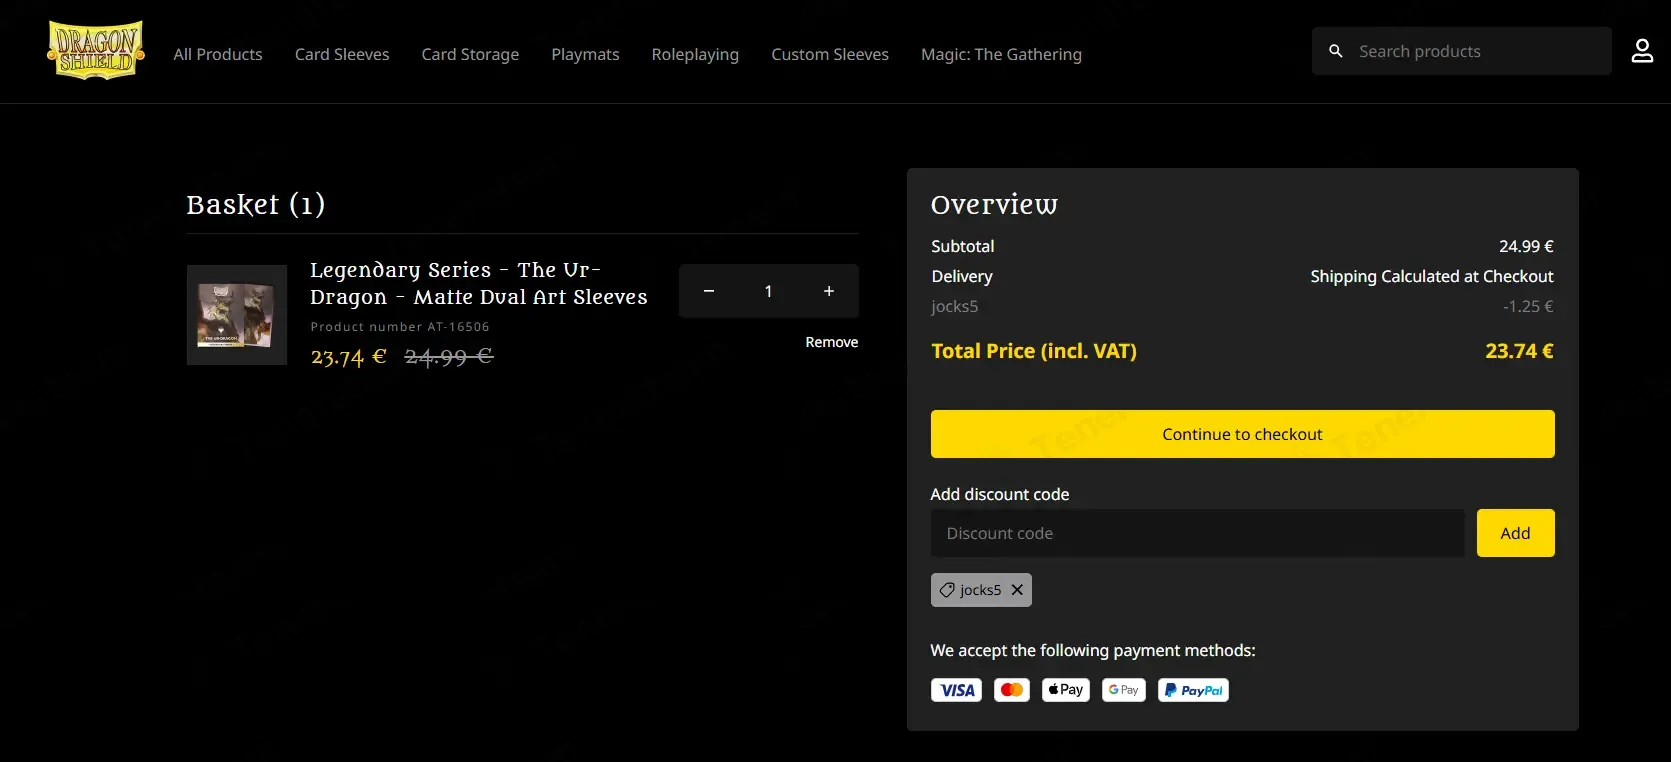Click the Dragon Shield logo
Image resolution: width=1671 pixels, height=762 pixels.
tap(96, 51)
